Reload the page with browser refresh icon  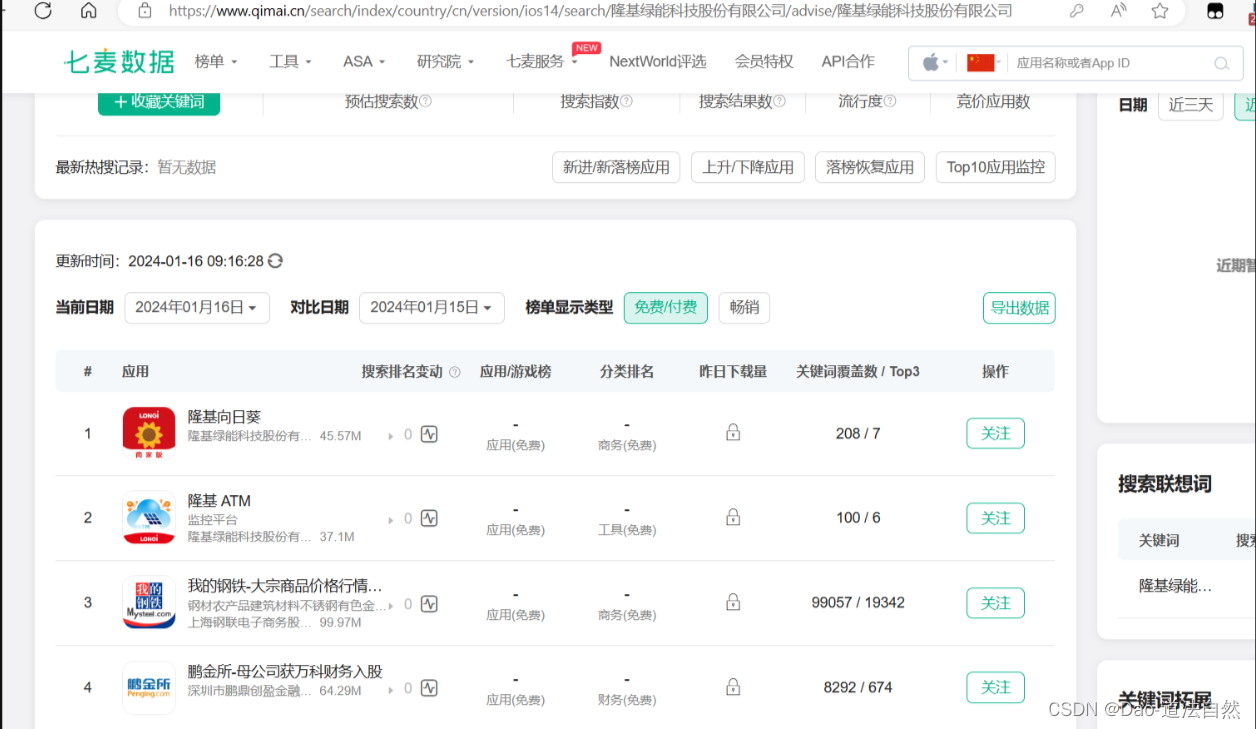(43, 11)
